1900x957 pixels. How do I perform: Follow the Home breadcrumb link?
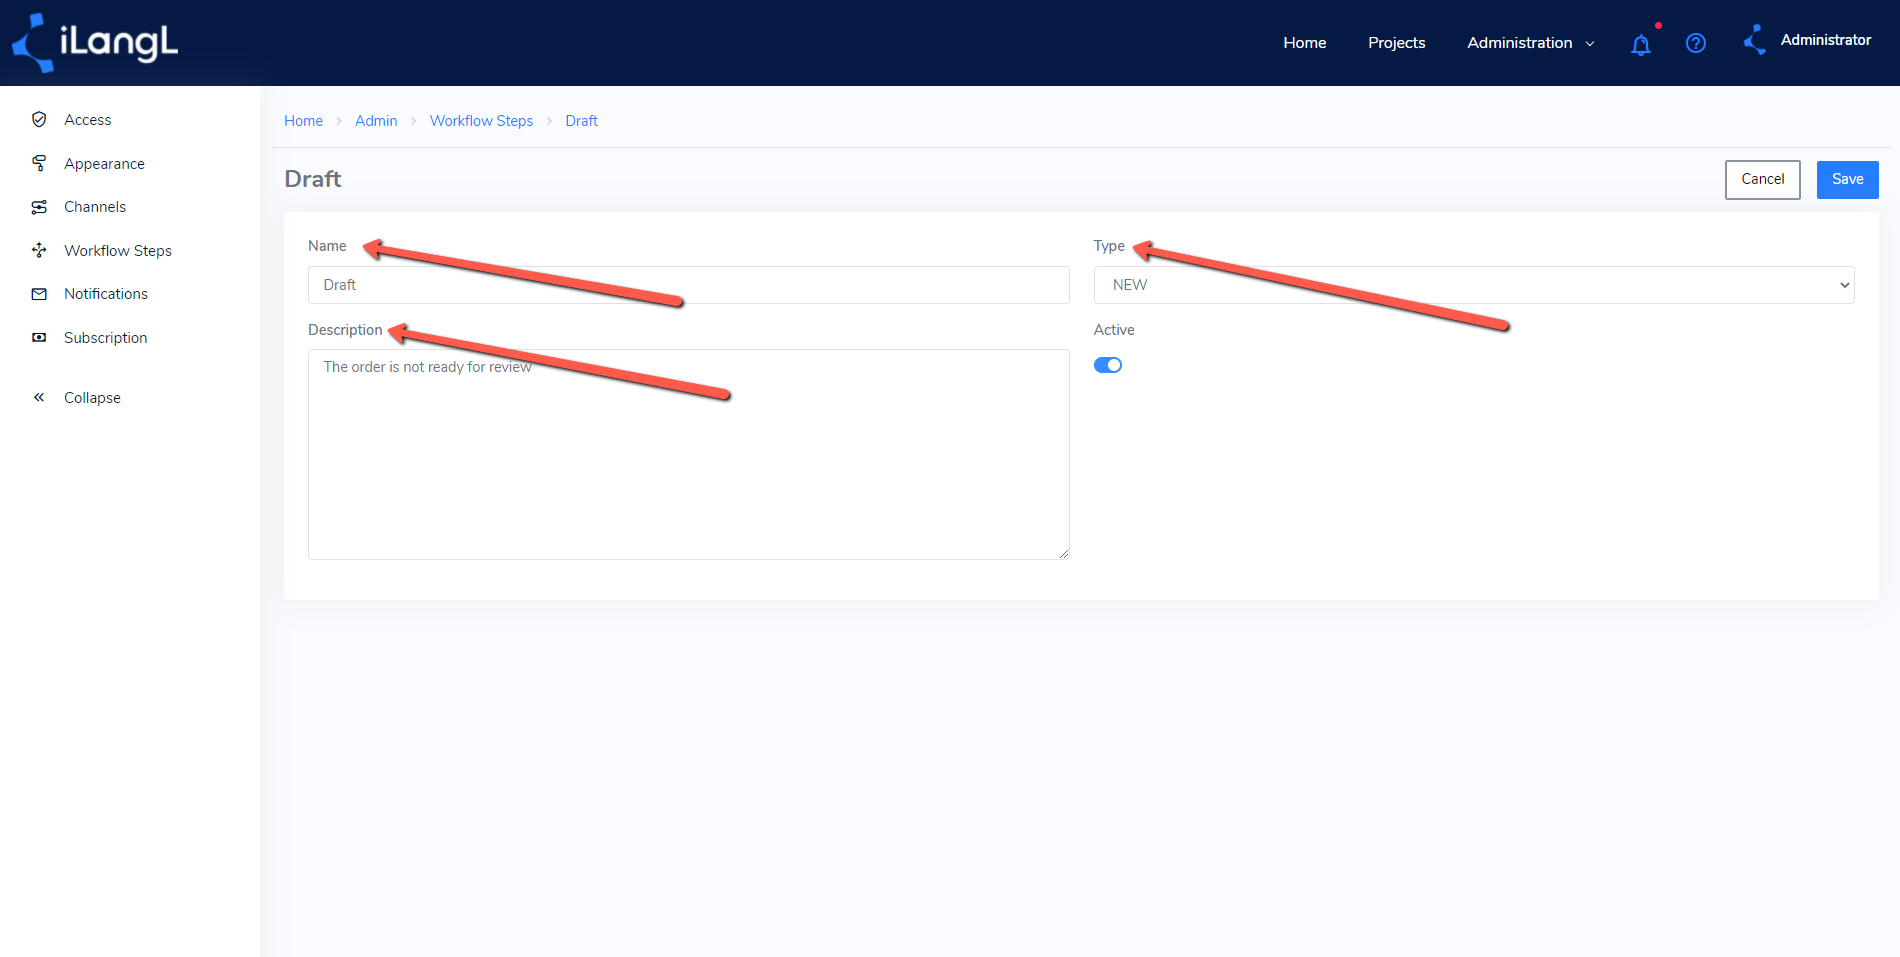tap(303, 121)
